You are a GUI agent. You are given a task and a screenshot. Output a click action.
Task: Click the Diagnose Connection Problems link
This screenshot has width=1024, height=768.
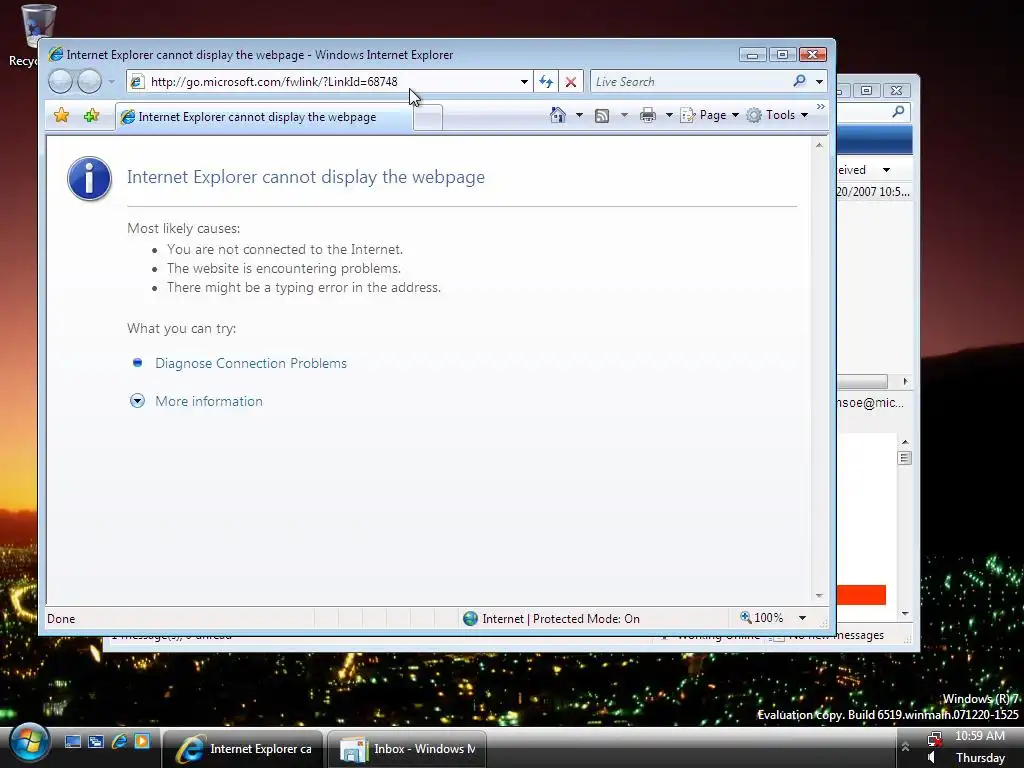[x=251, y=363]
